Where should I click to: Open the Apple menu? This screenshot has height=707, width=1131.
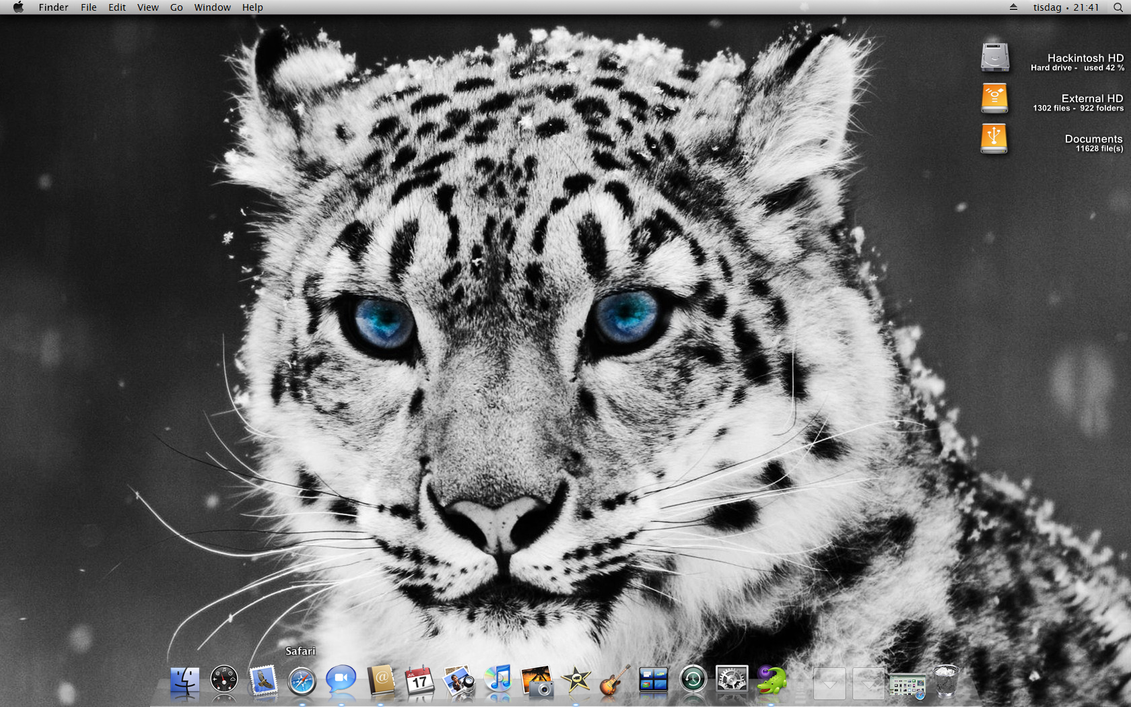point(18,7)
